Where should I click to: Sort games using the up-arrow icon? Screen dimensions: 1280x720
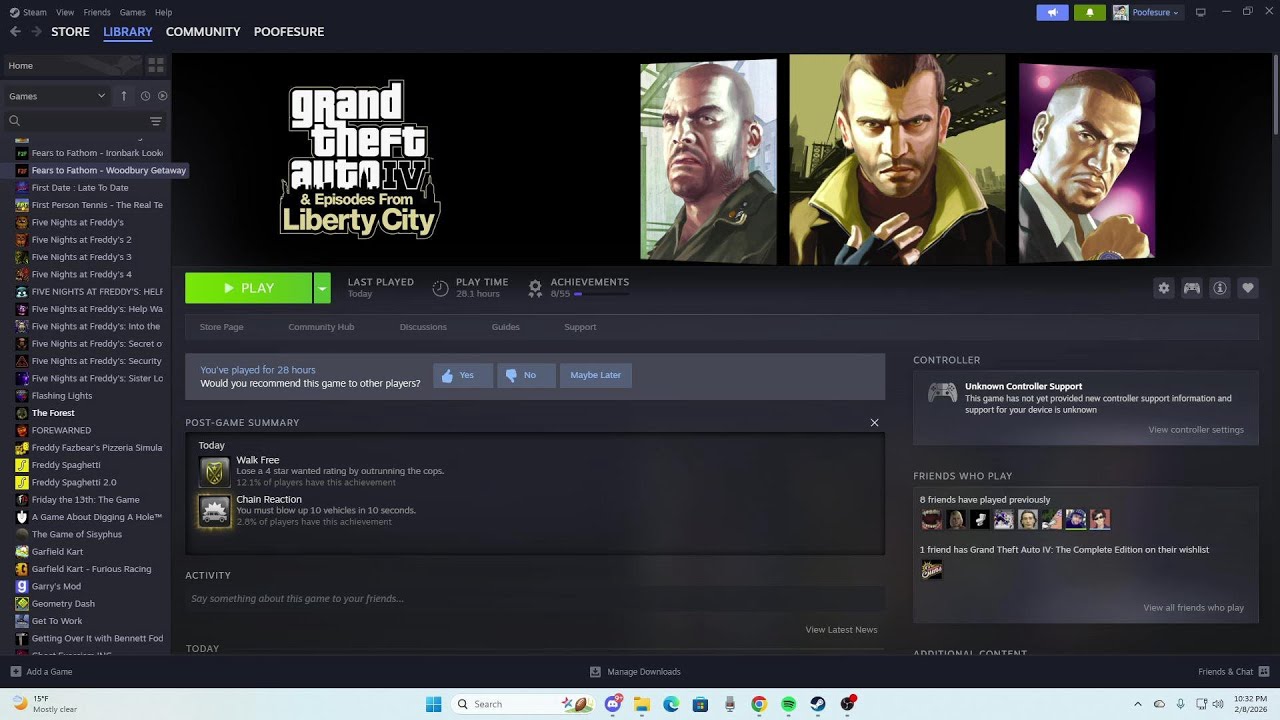[124, 96]
